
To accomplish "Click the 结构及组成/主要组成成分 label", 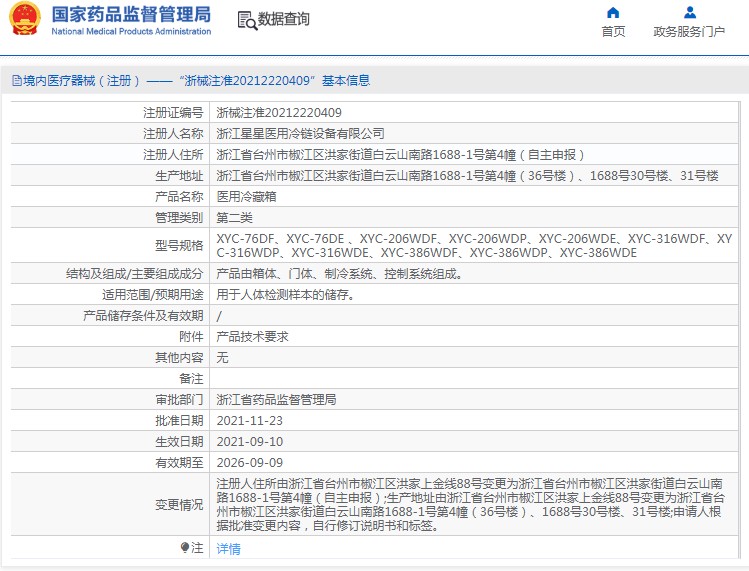I will click(134, 274).
